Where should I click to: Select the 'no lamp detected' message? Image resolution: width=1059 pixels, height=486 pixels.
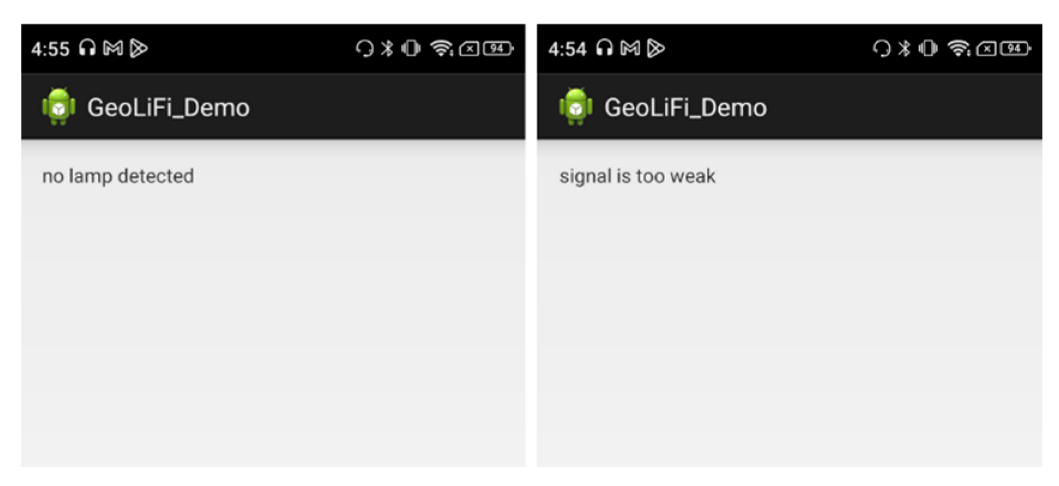click(118, 176)
